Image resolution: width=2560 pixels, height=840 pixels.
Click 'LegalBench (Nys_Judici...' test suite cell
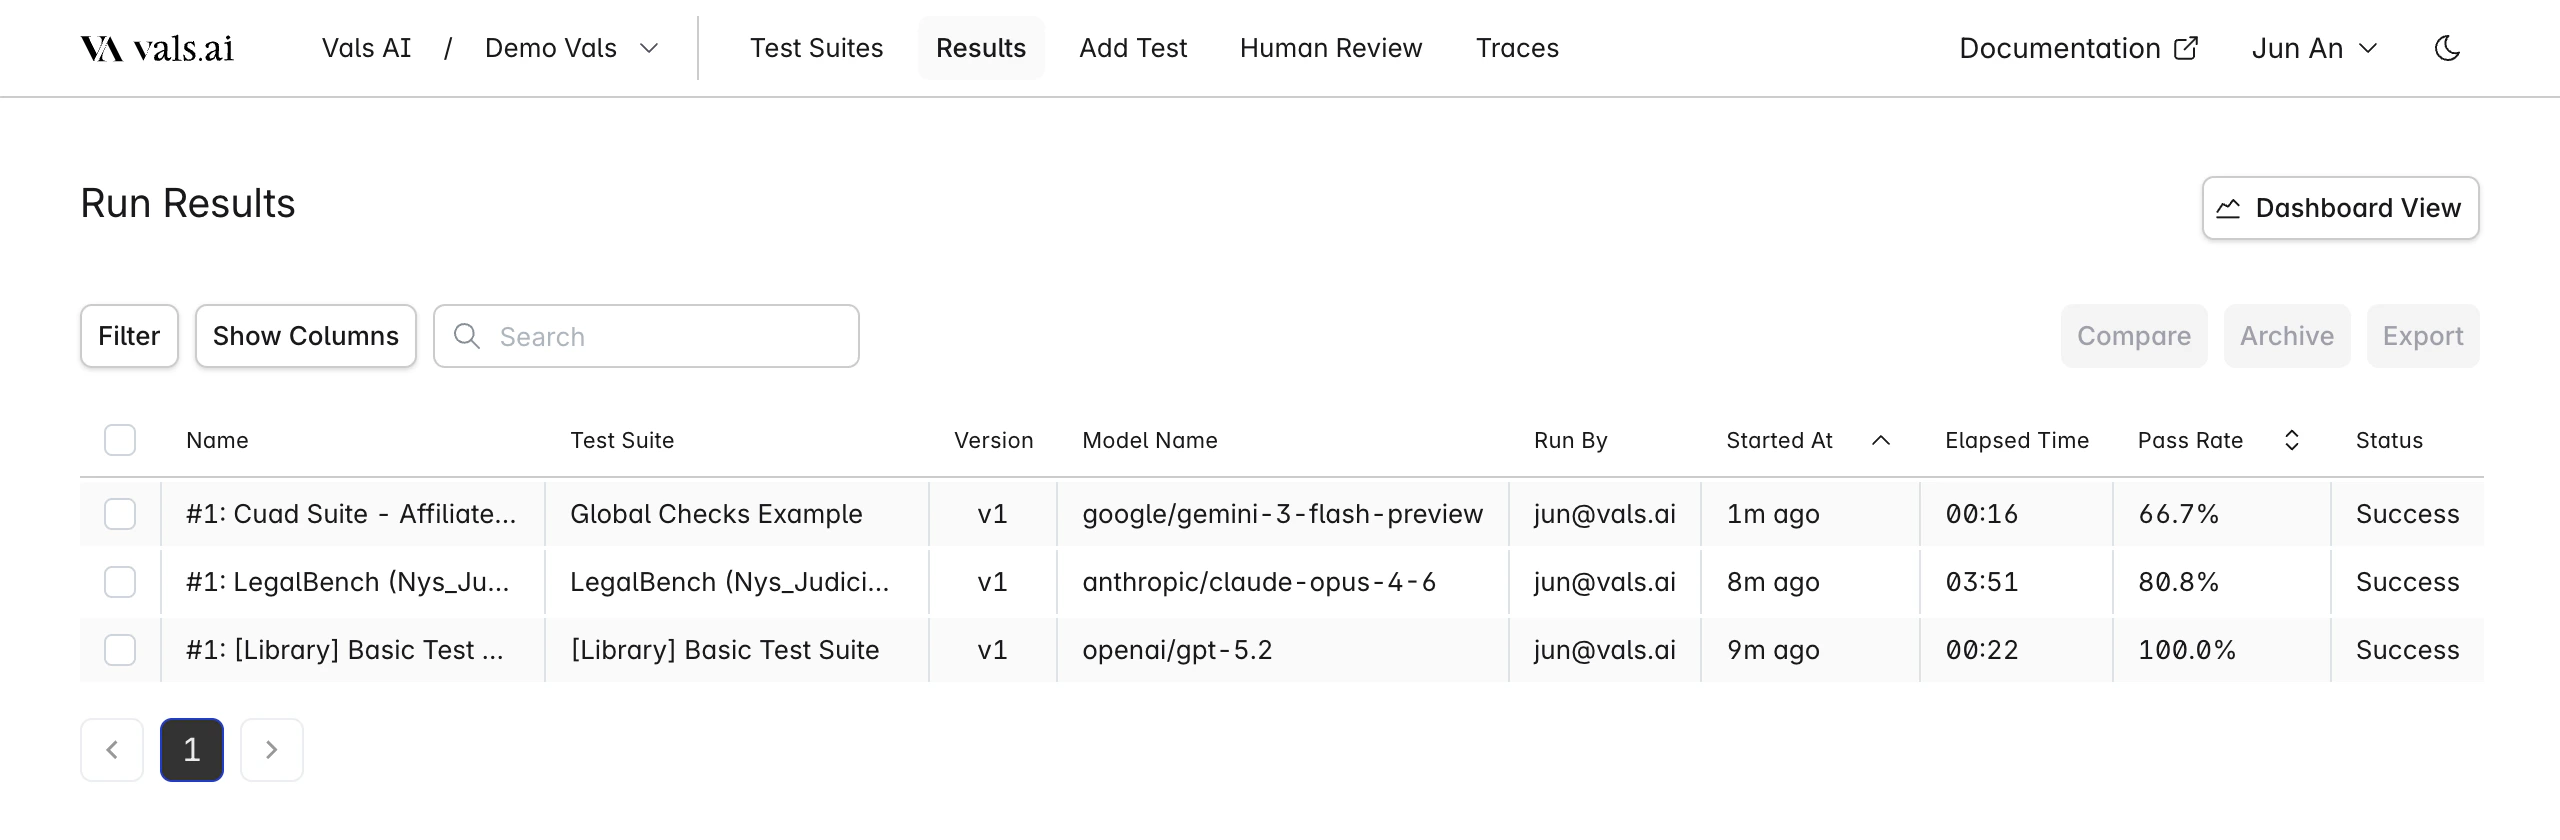pyautogui.click(x=730, y=582)
